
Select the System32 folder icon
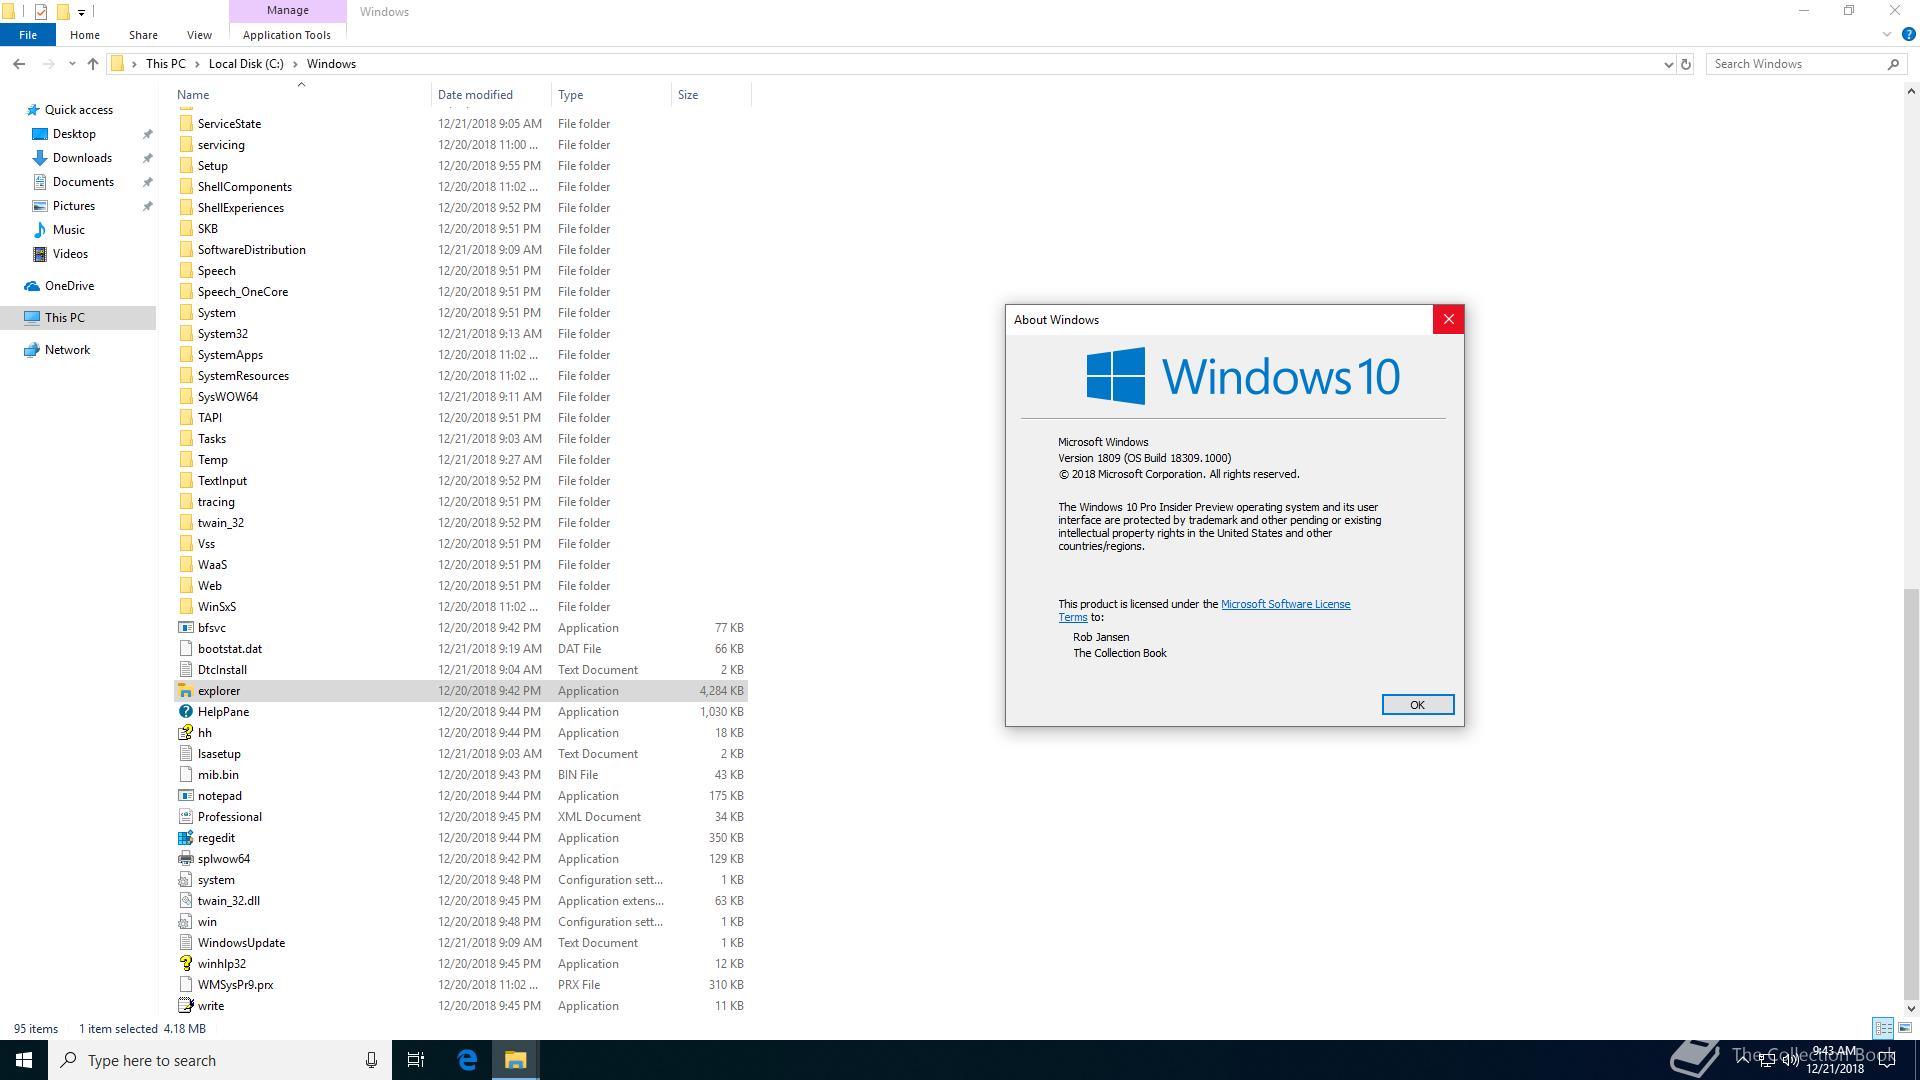pos(185,334)
